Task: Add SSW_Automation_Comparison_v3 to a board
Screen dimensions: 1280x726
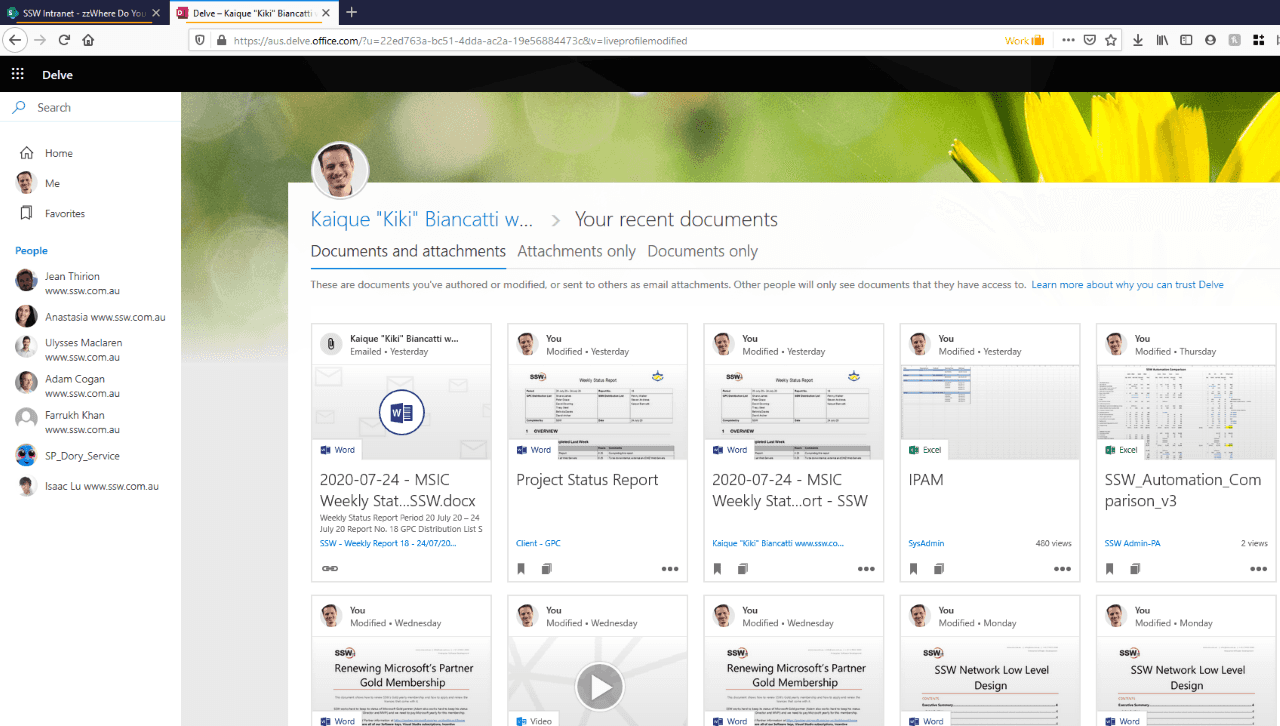Action: [1134, 569]
